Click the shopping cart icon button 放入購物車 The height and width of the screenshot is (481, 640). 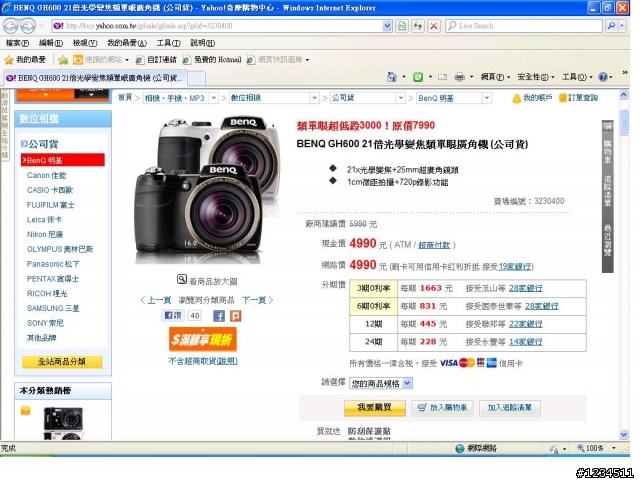click(442, 408)
